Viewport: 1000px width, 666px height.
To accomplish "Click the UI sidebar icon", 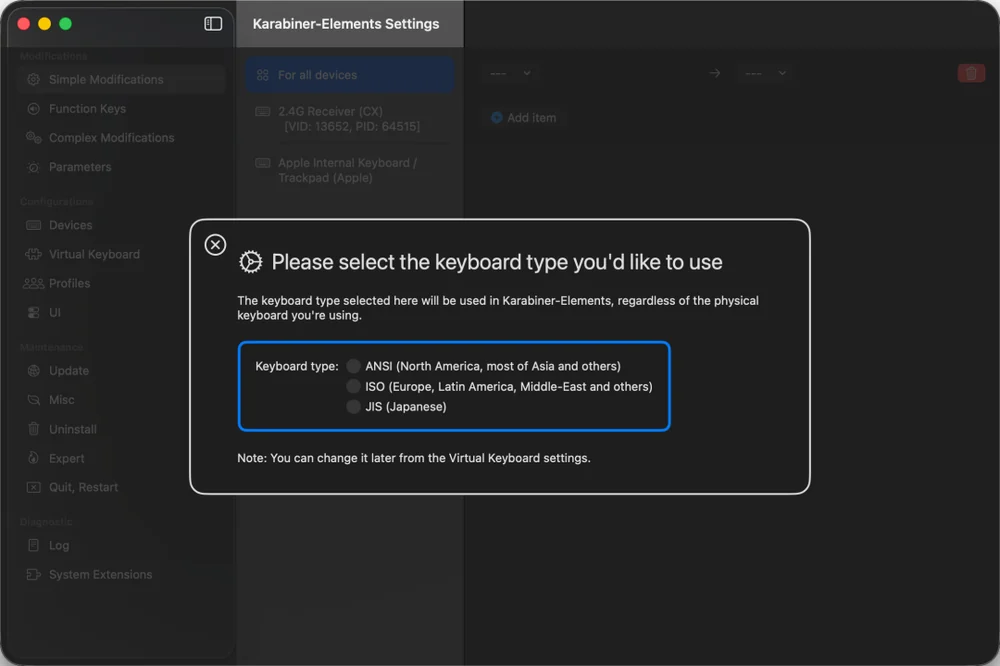I will [x=33, y=313].
